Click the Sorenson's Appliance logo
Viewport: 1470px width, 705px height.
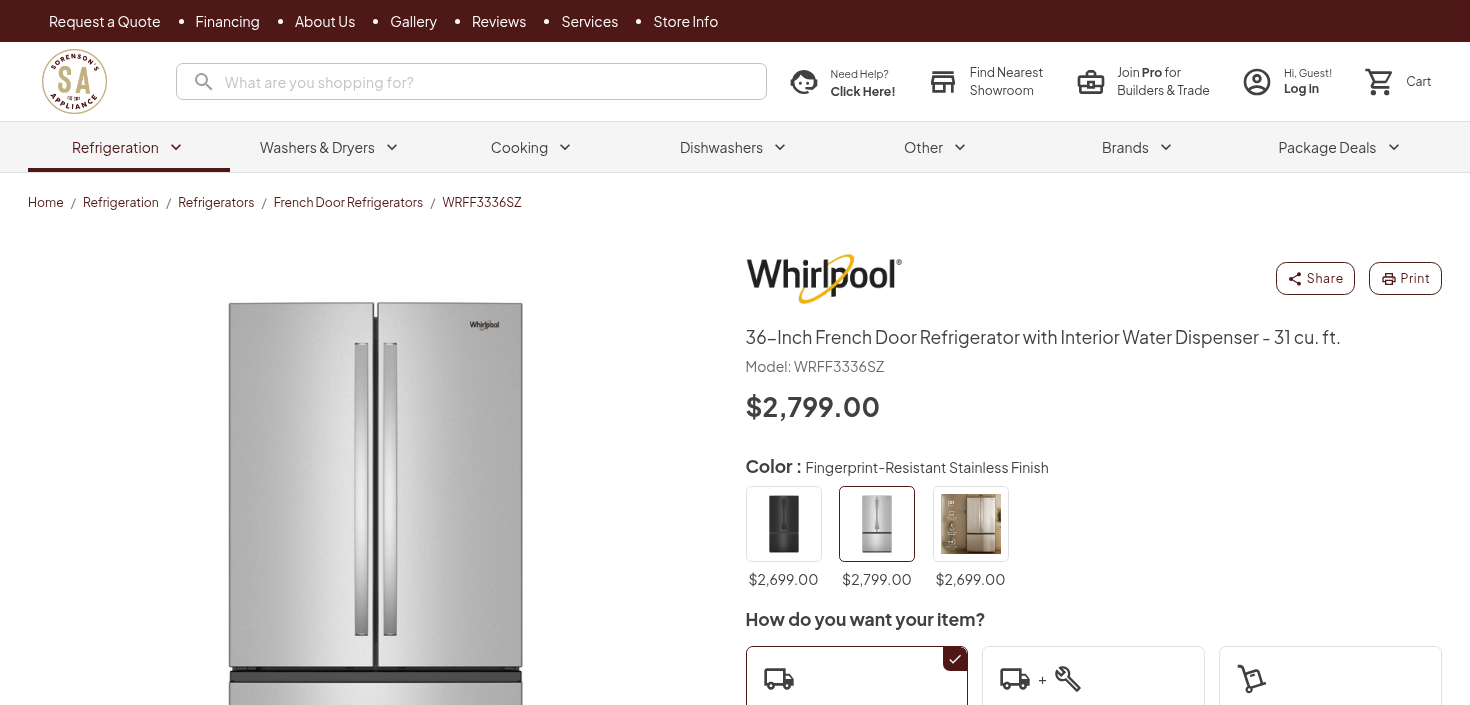click(74, 82)
